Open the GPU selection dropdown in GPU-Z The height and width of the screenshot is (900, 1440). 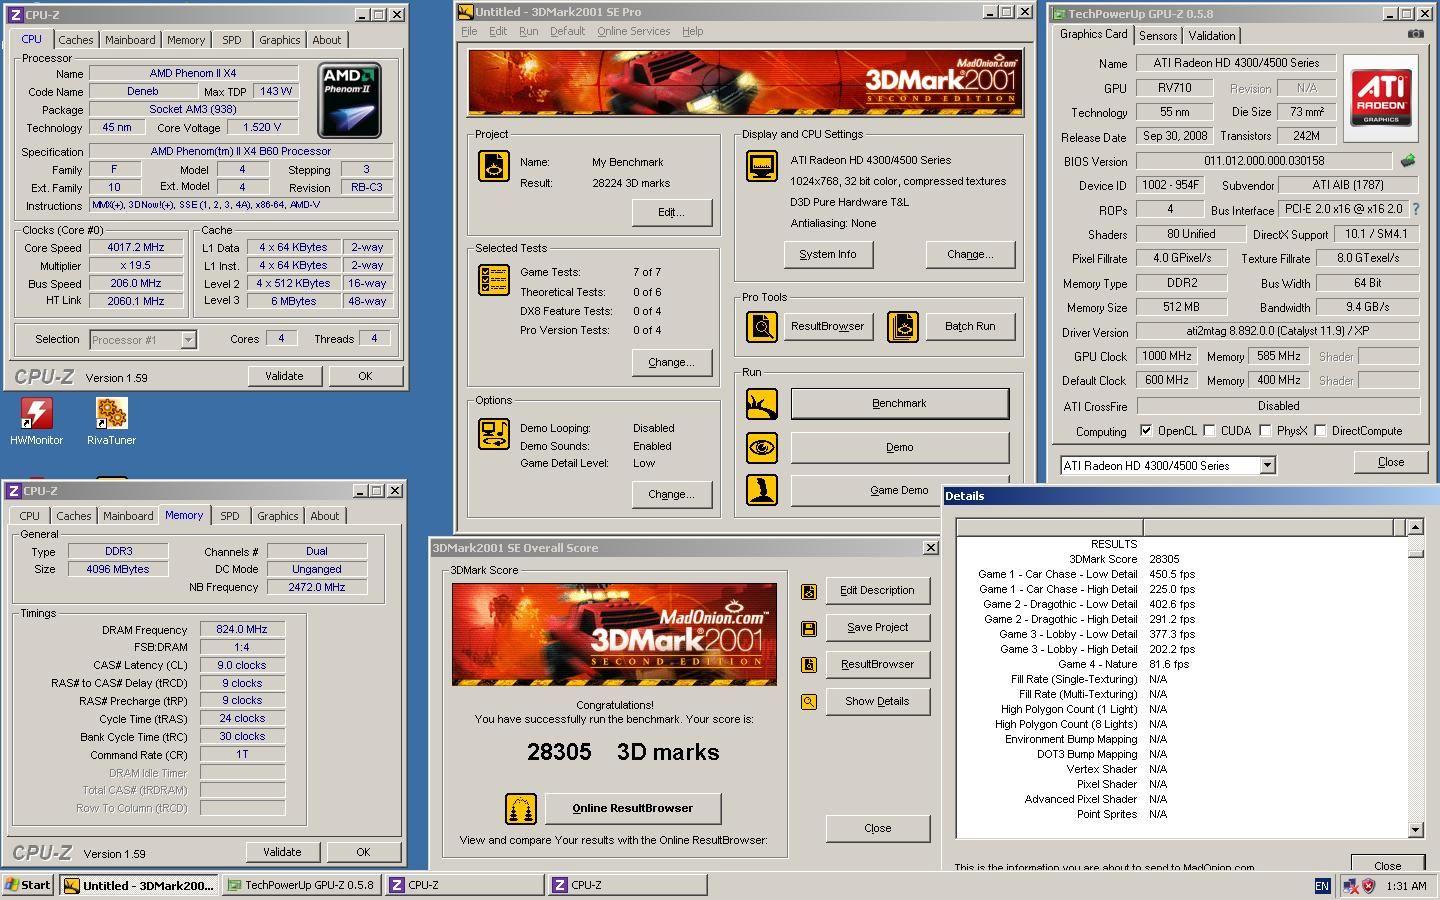1267,465
